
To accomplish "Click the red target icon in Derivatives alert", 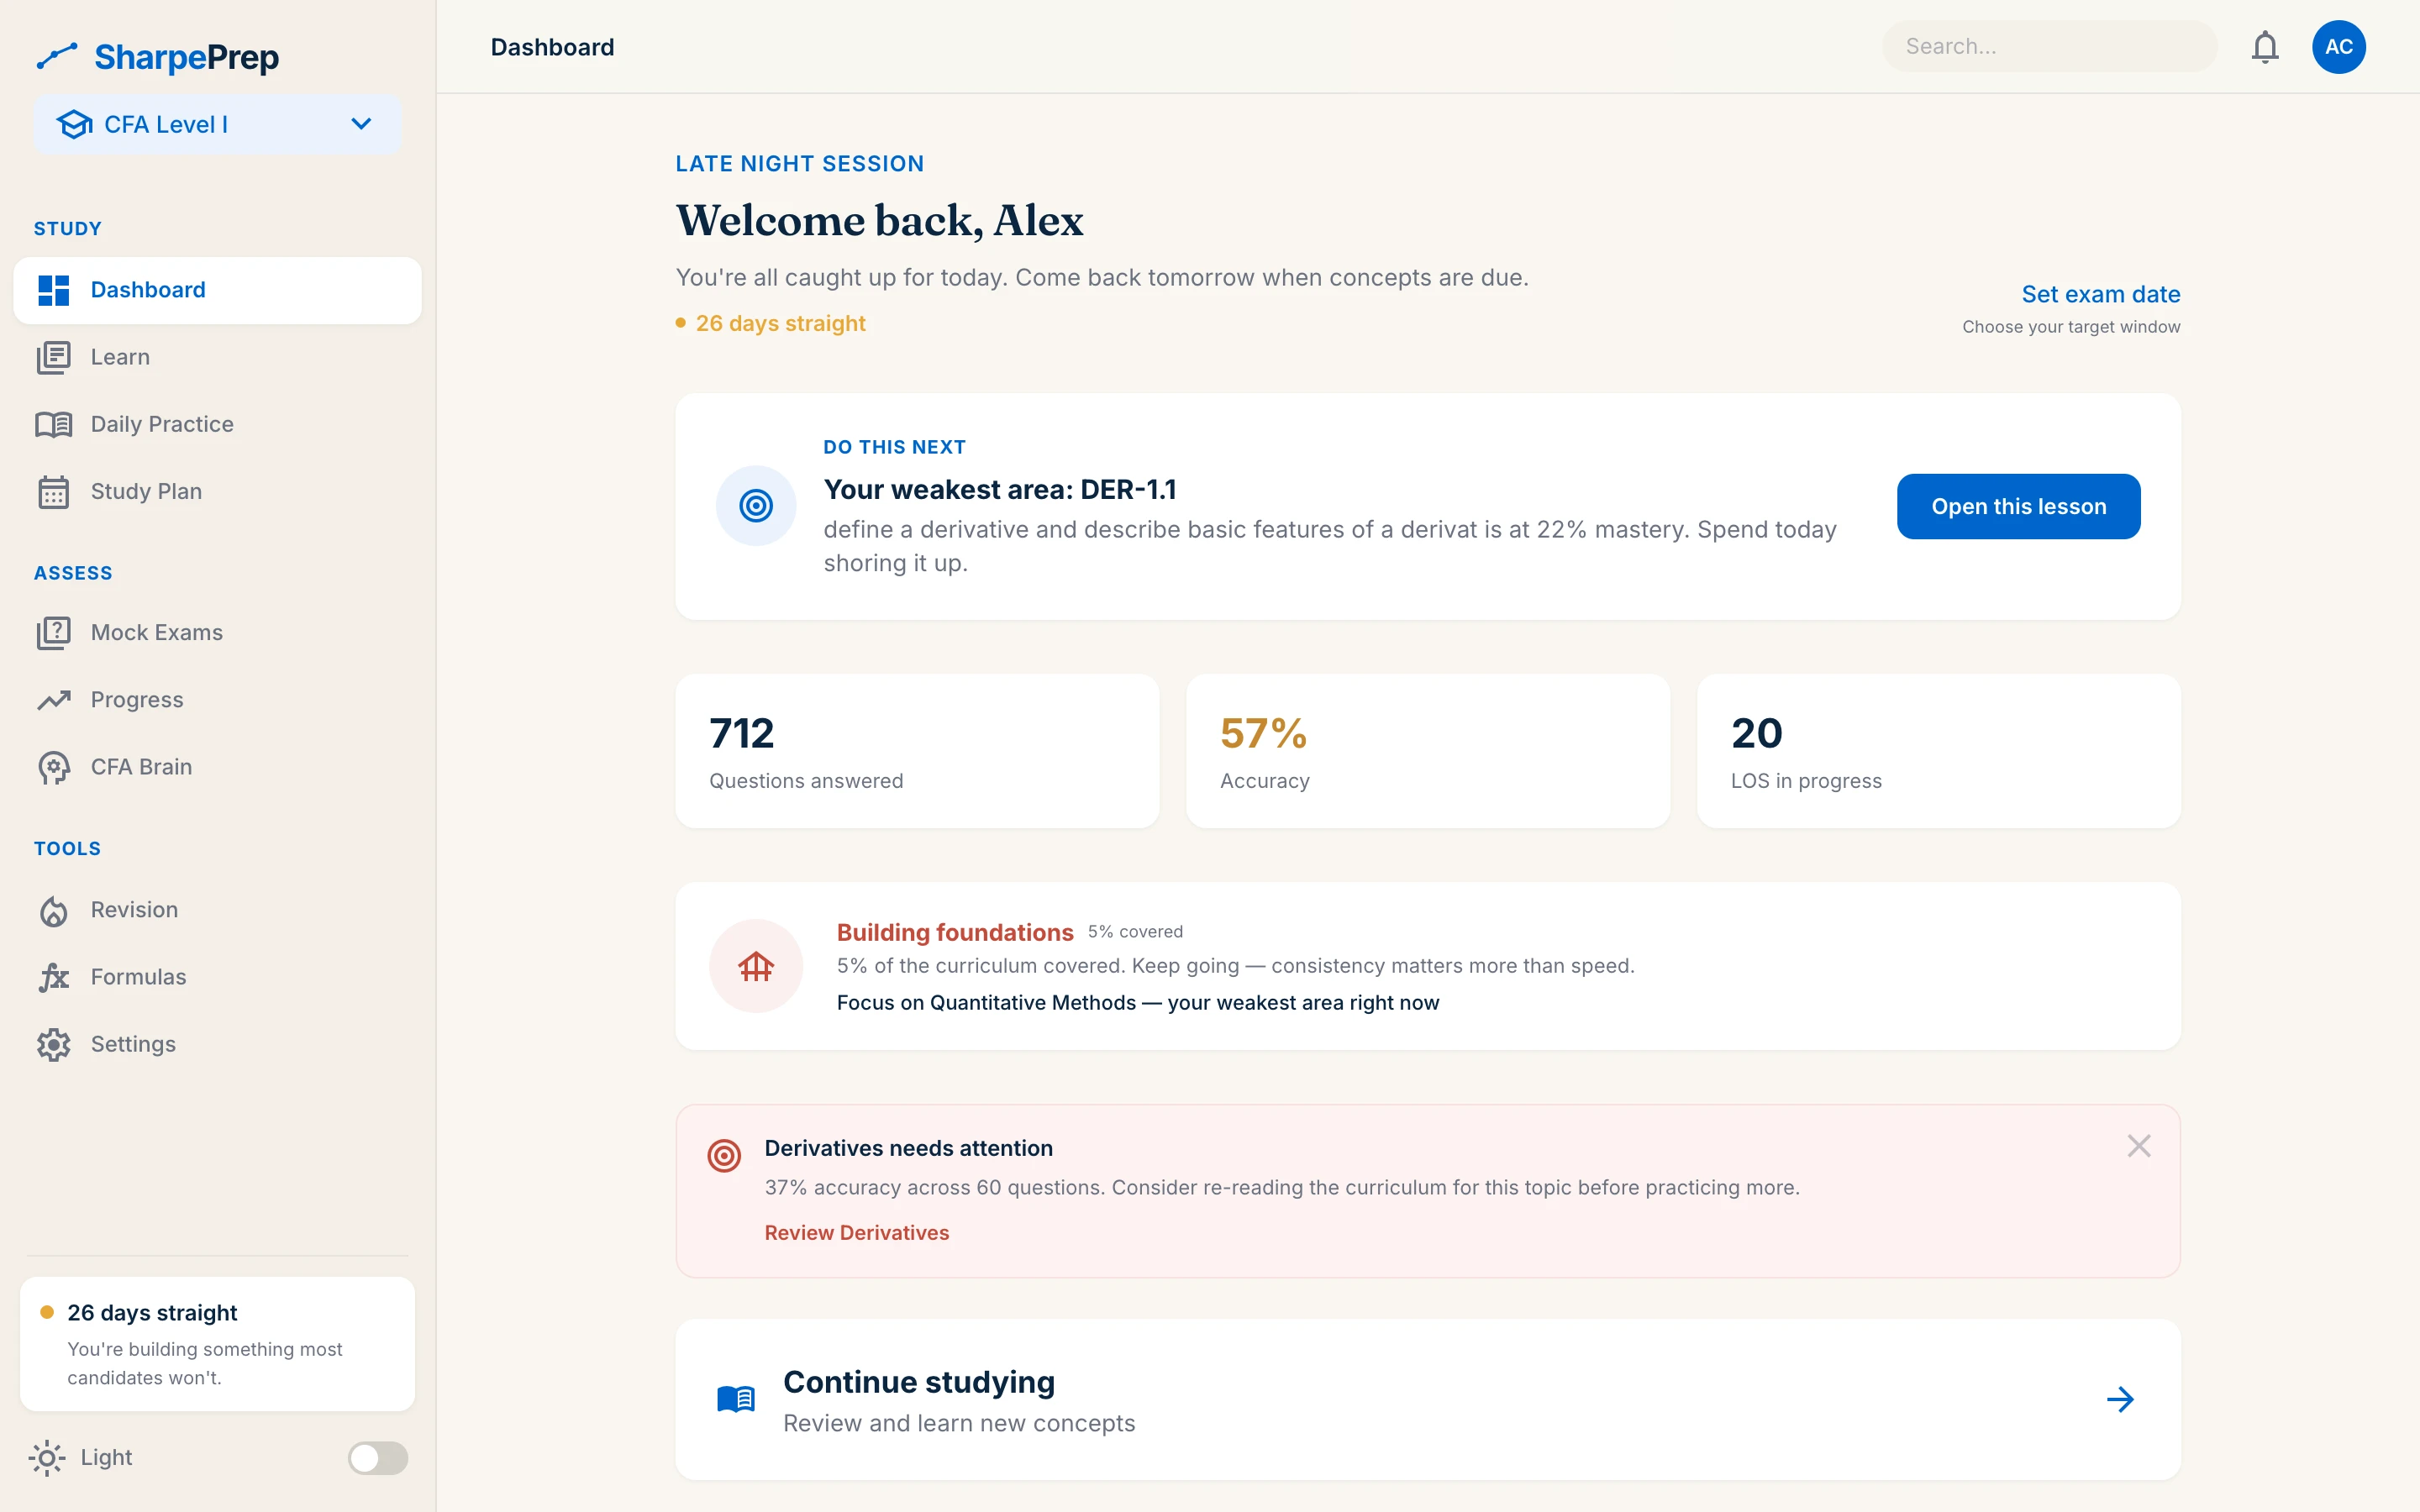I will click(x=724, y=1155).
